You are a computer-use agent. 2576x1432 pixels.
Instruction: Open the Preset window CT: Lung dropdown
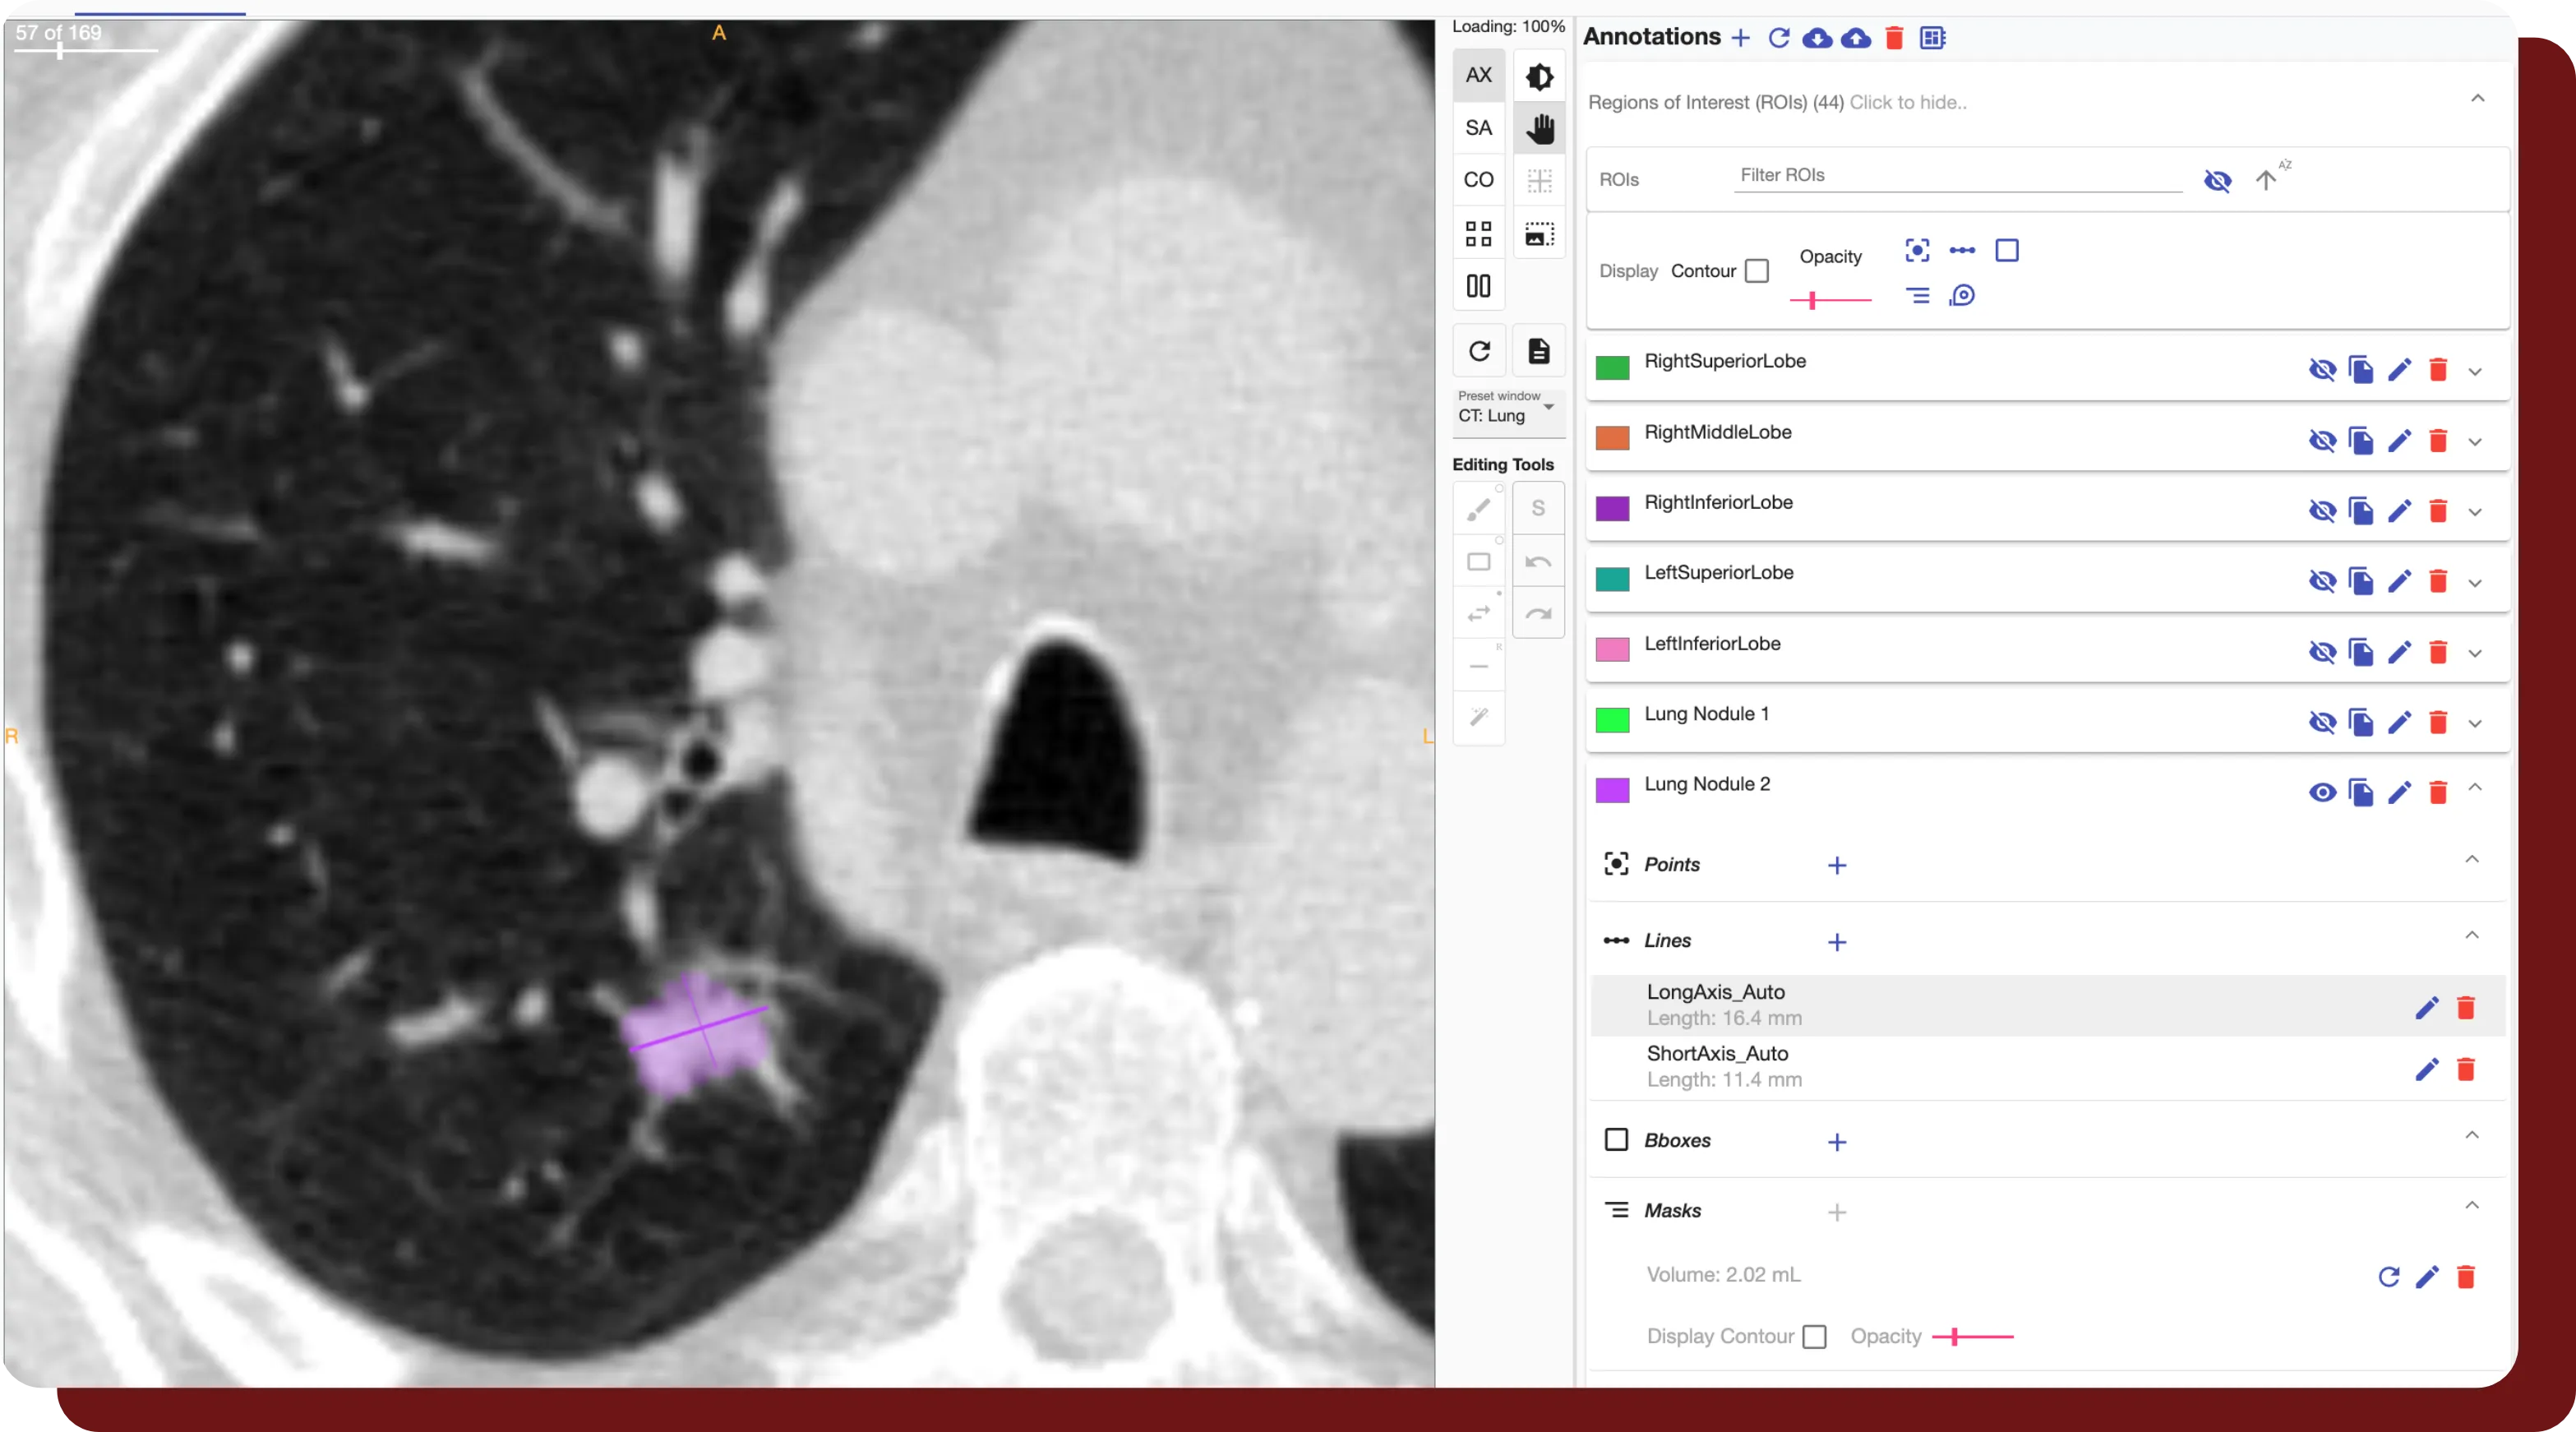1506,414
